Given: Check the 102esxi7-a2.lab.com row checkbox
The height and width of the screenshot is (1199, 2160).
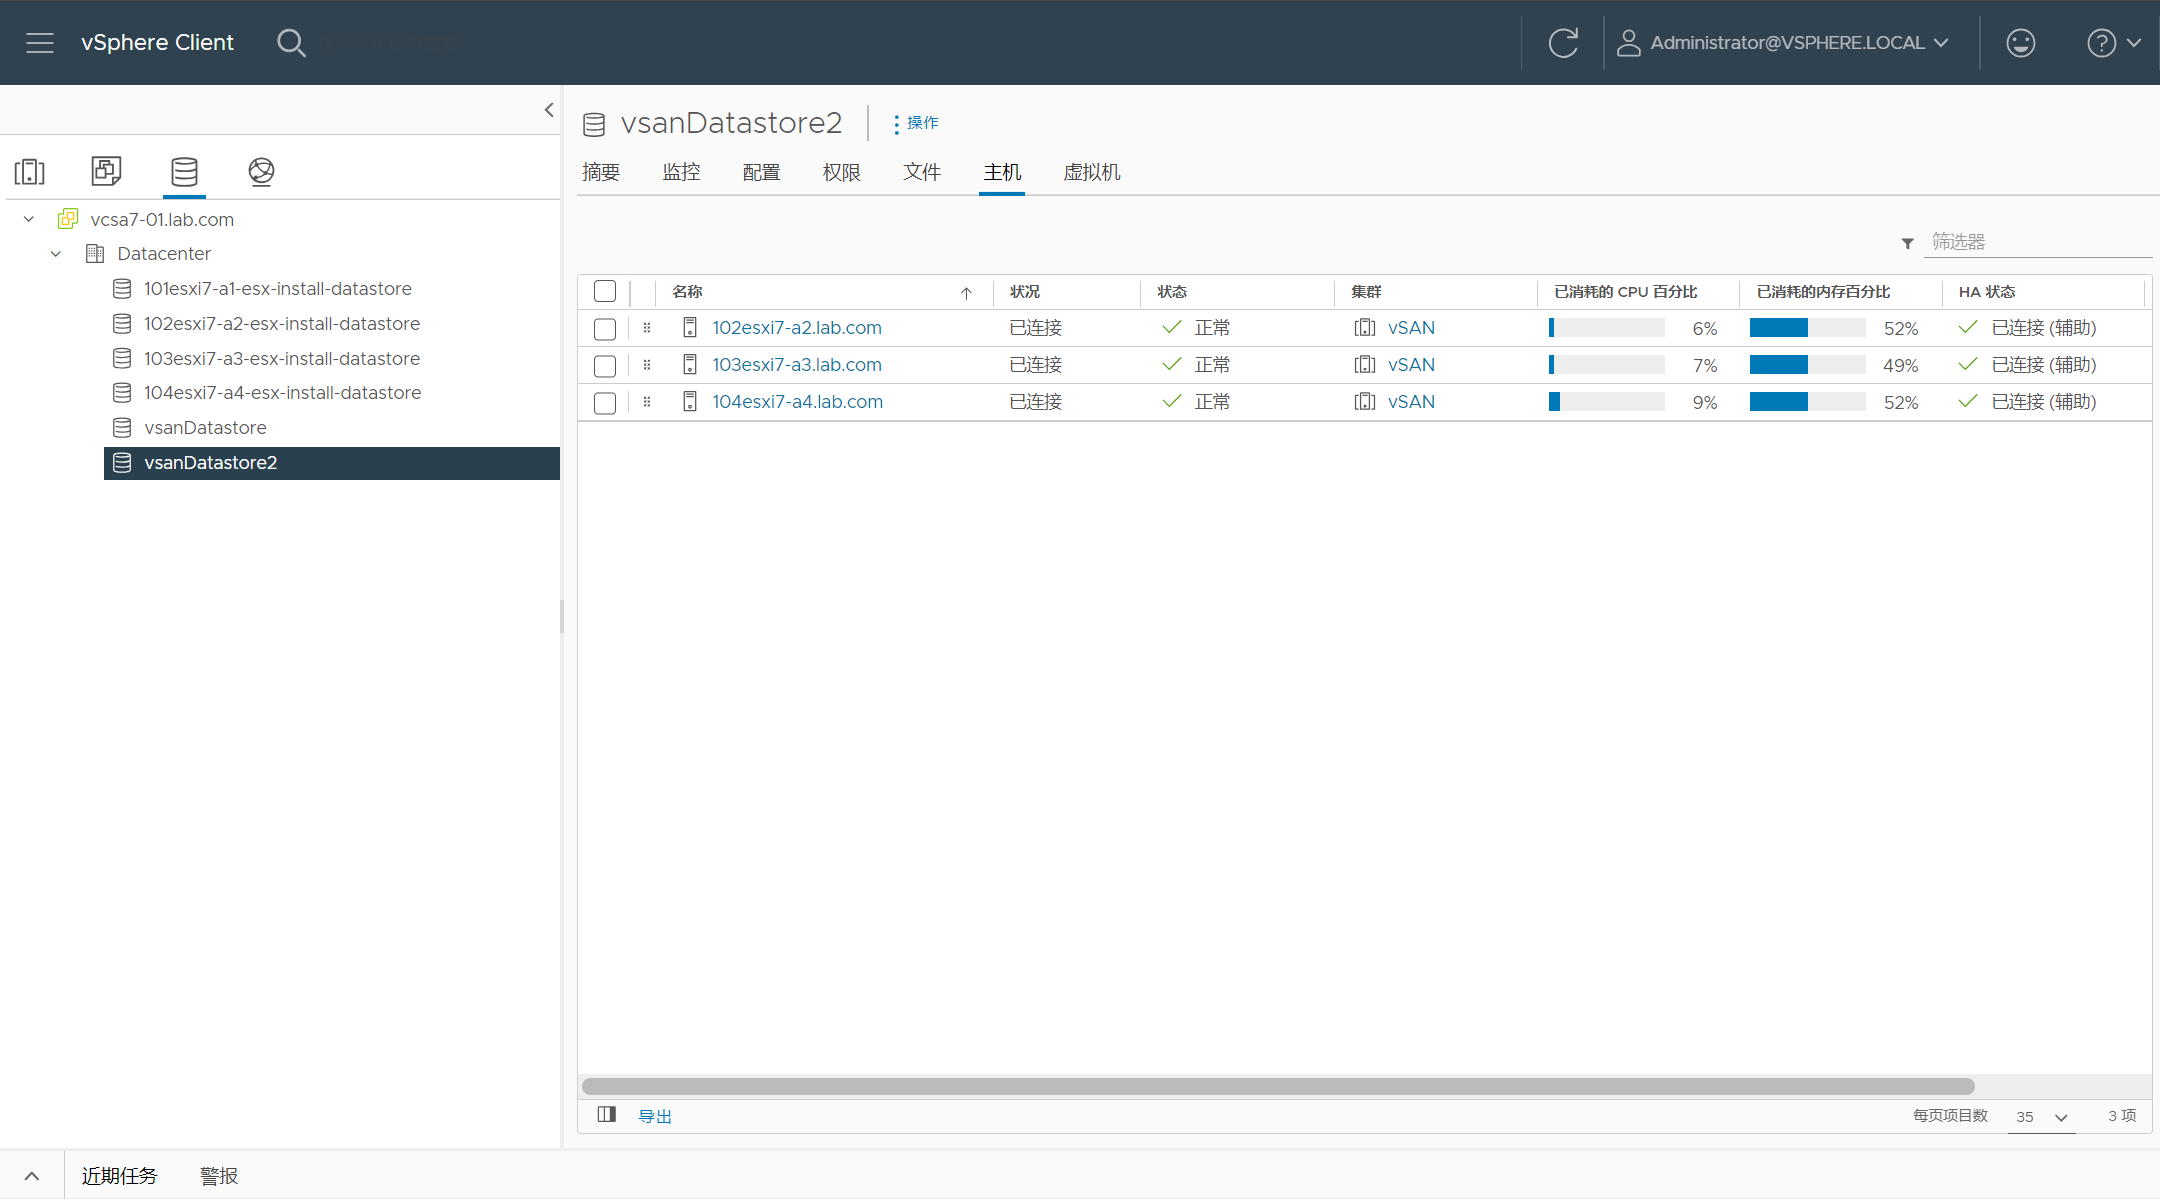Looking at the screenshot, I should click(605, 329).
